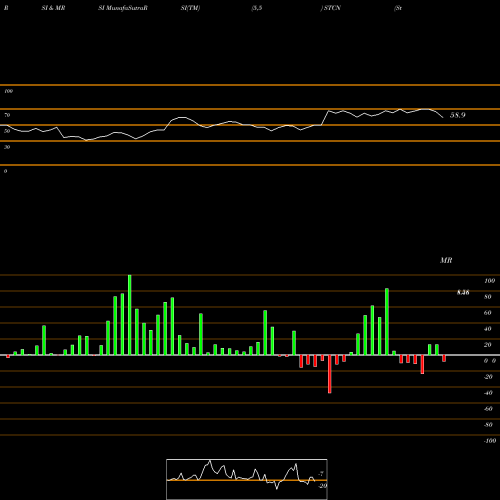
Task: Click the "60" label on MR axis
Action: click(x=488, y=313)
